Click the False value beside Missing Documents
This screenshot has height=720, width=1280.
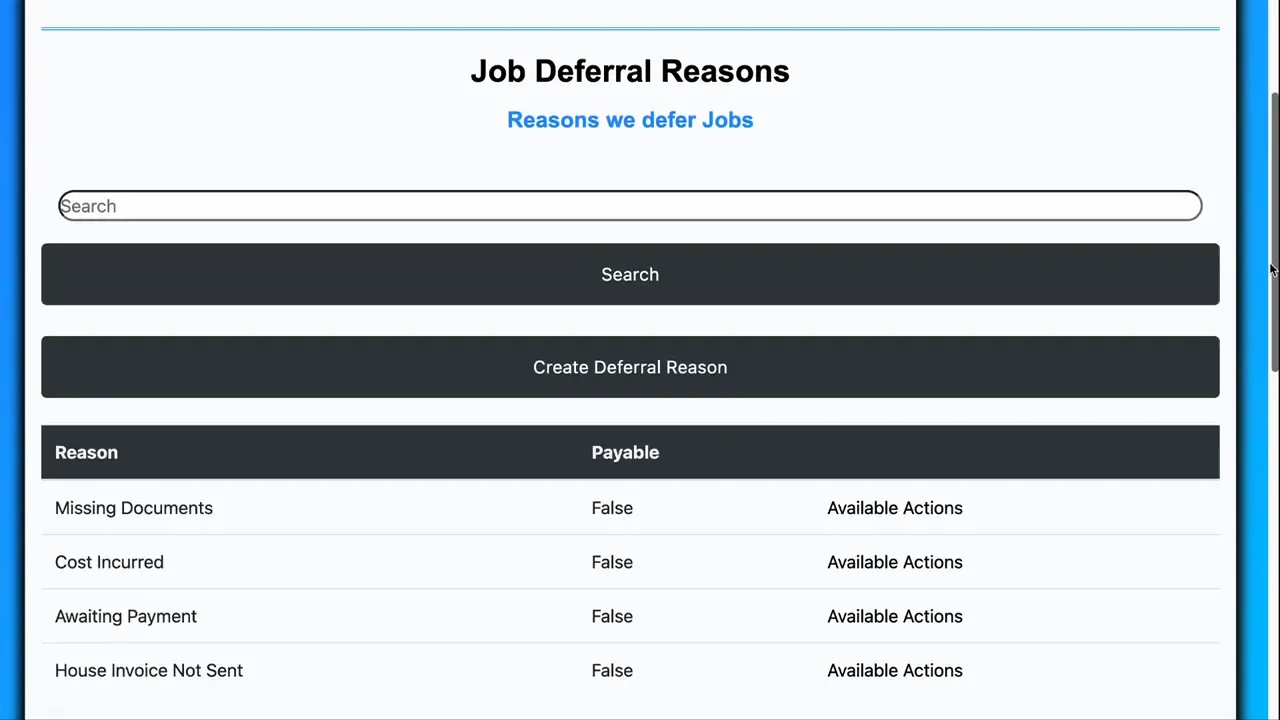(x=612, y=508)
